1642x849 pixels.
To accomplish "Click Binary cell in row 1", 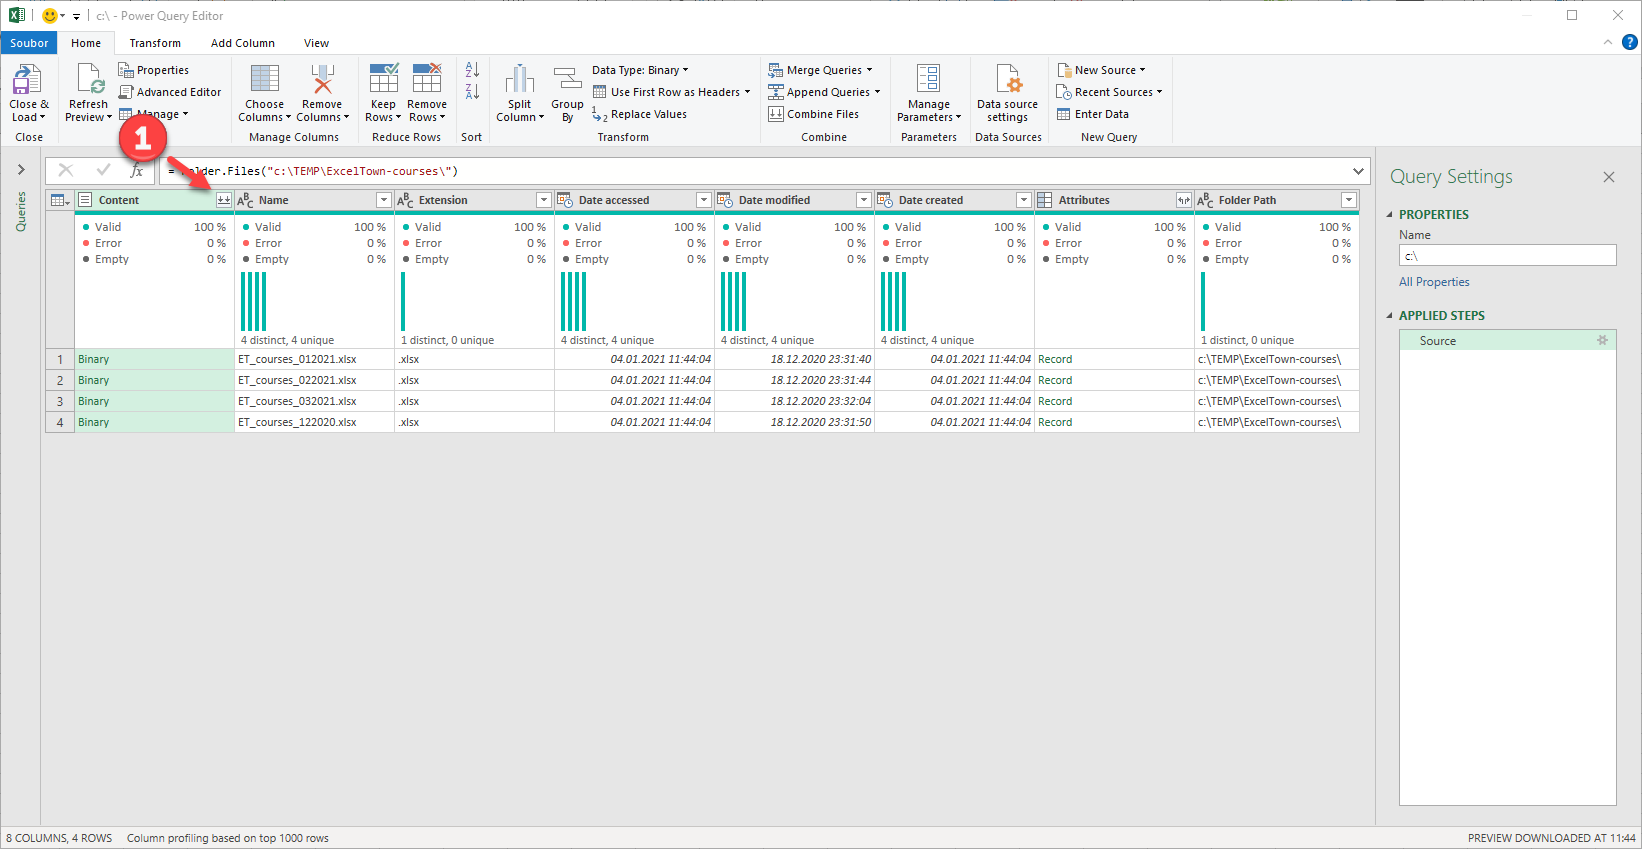I will [x=154, y=359].
